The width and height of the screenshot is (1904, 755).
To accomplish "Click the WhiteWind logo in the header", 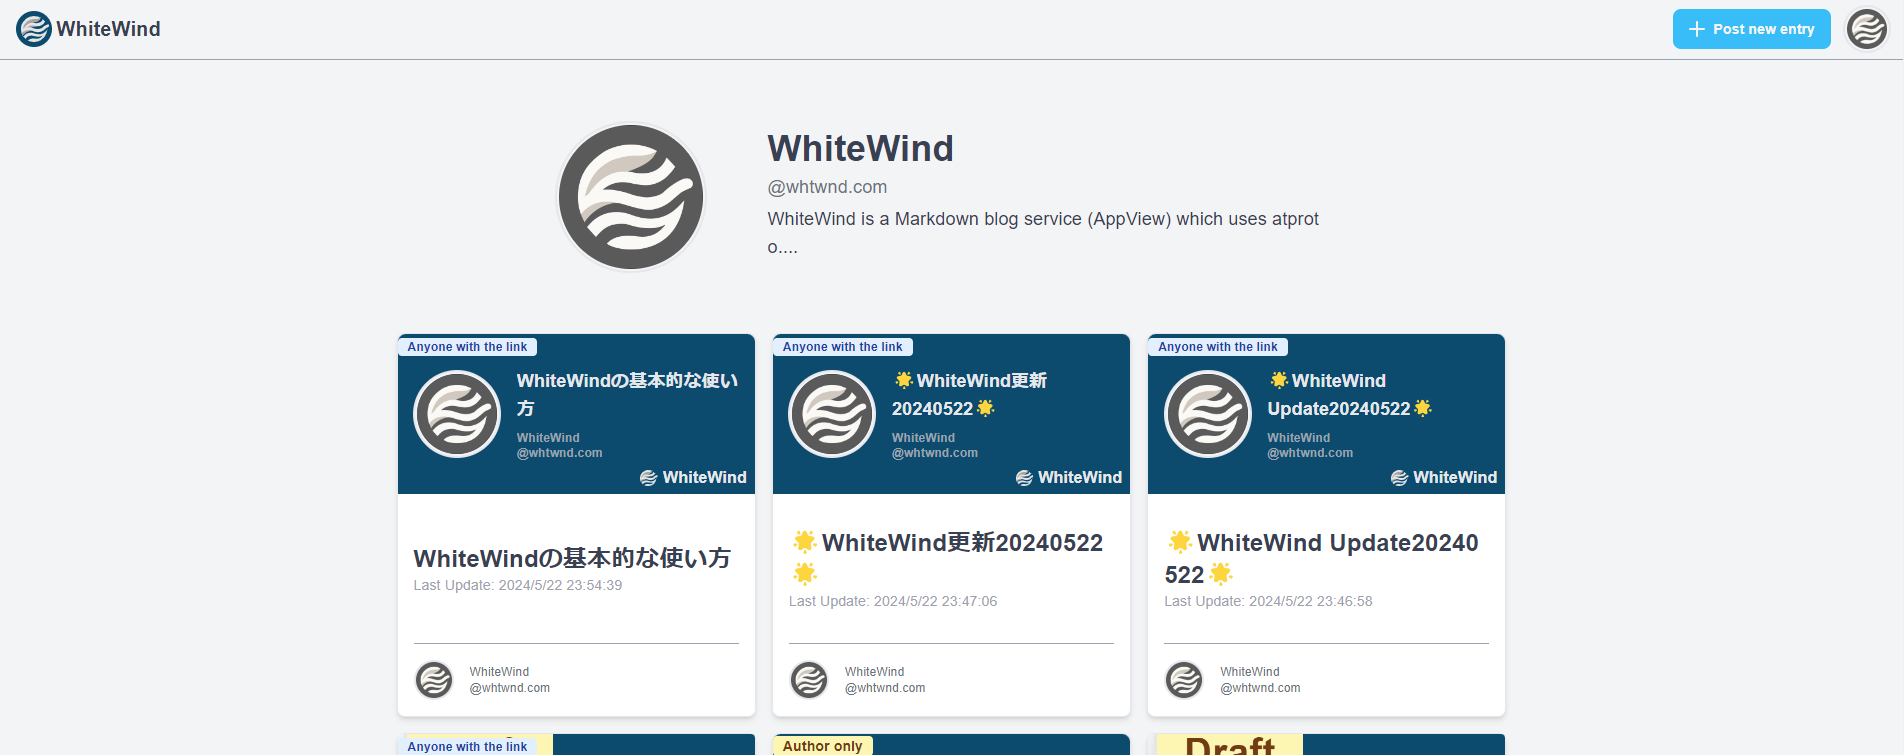I will pos(34,29).
